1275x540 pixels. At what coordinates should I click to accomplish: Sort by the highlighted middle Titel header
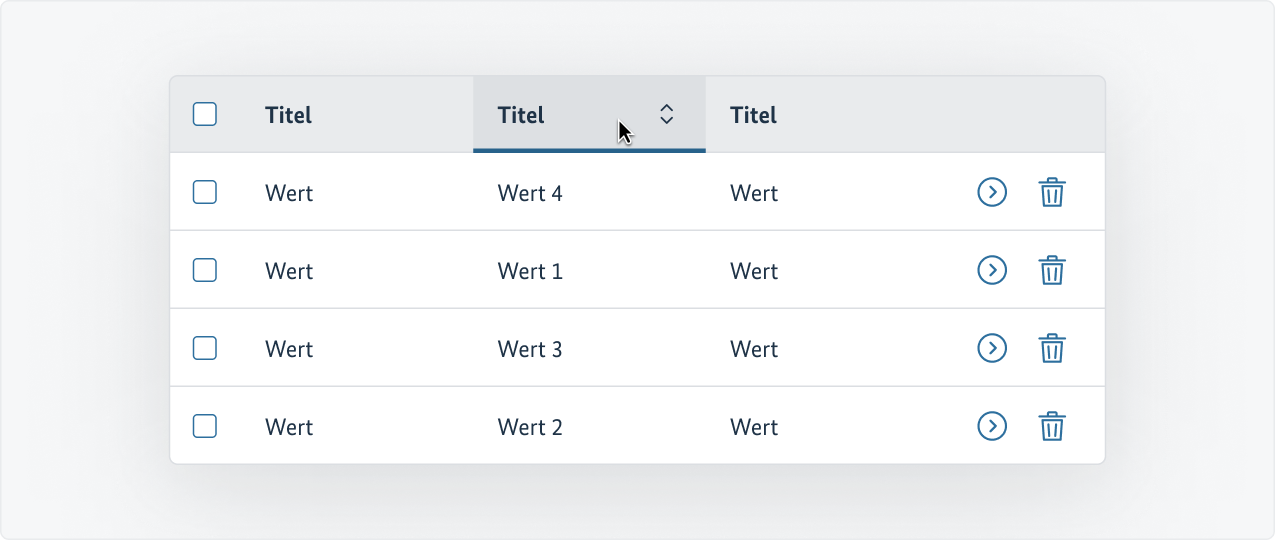tap(522, 115)
